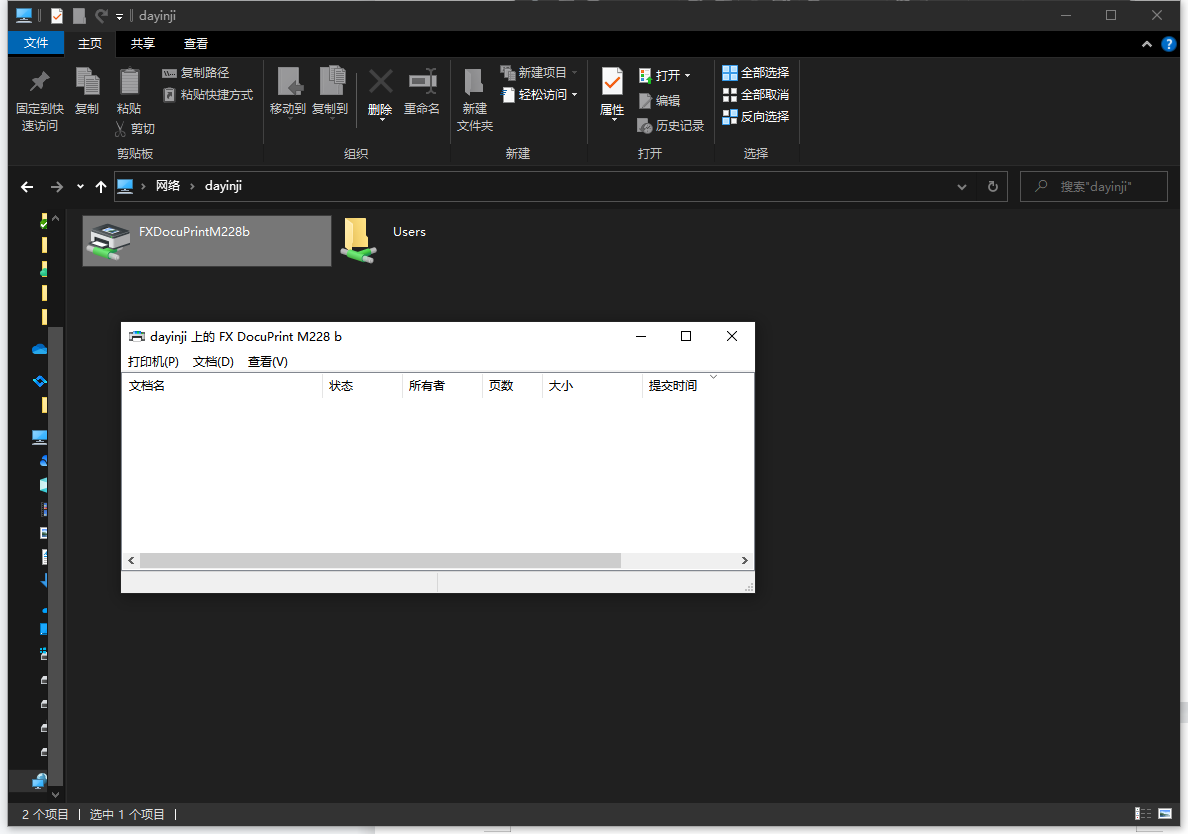Switch to details view in status bar
Image resolution: width=1188 pixels, height=834 pixels.
coord(1143,814)
